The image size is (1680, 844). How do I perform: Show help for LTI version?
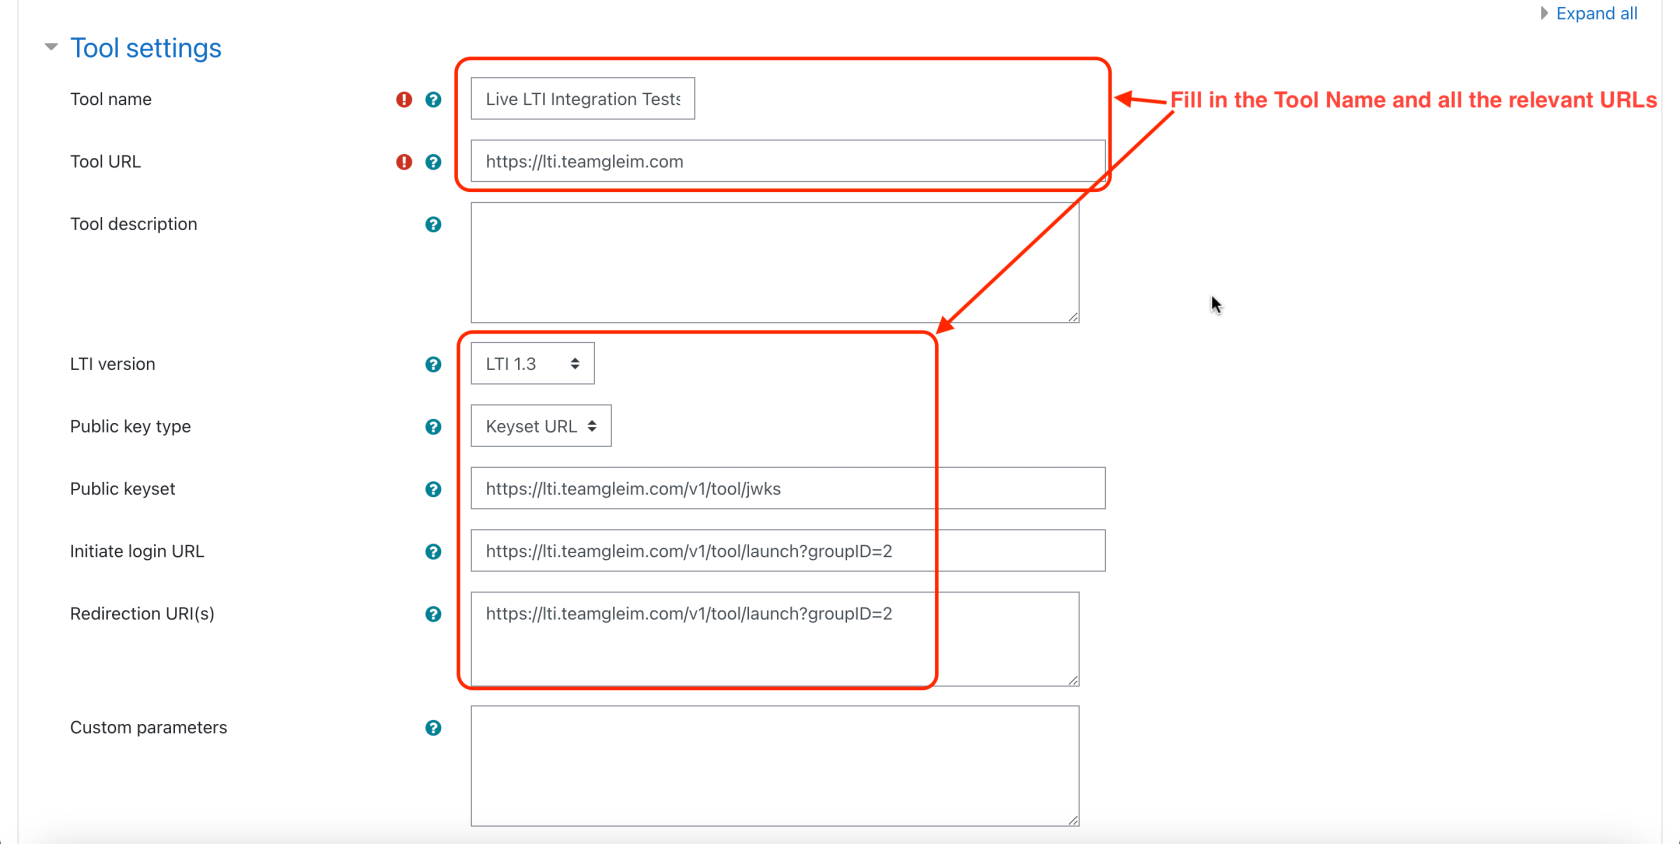click(433, 365)
